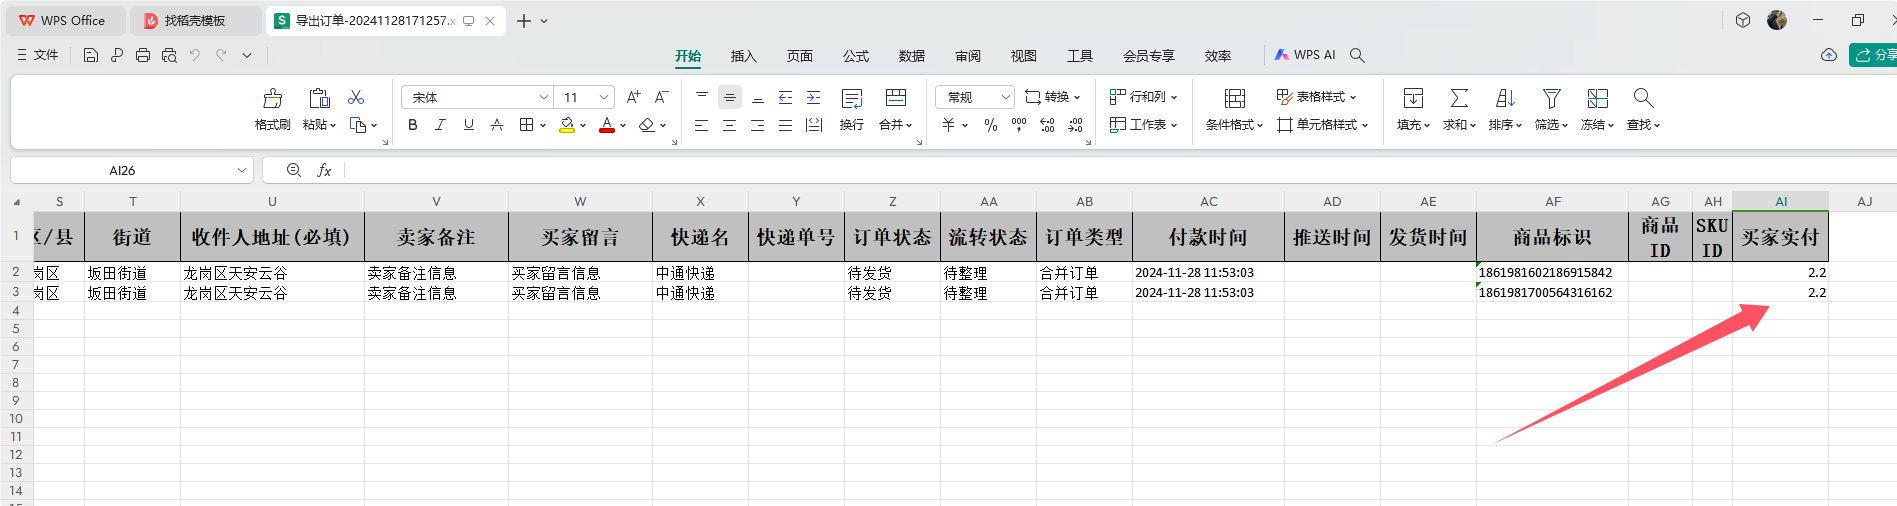
Task: Apply the red font color
Action: [x=607, y=125]
